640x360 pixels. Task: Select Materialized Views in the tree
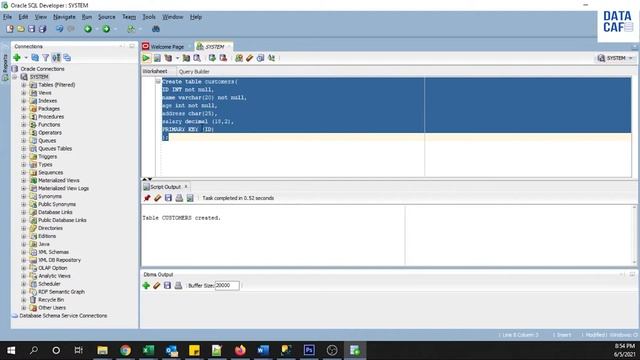59,180
